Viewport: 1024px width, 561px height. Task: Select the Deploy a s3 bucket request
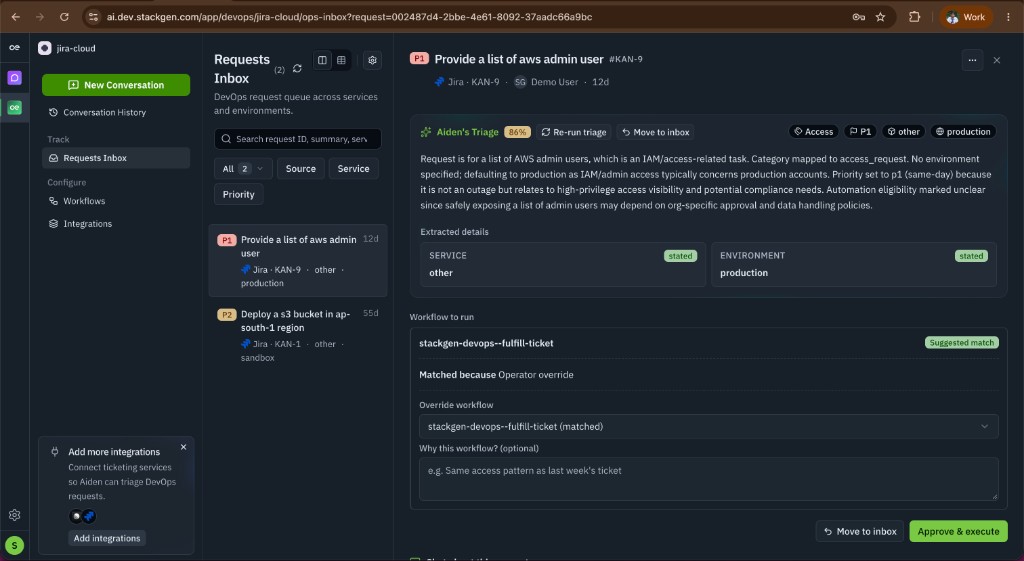tap(298, 335)
